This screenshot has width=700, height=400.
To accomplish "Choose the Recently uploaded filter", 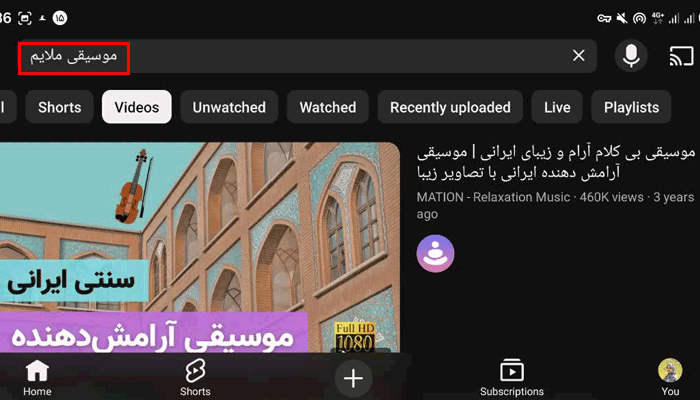I will 450,107.
